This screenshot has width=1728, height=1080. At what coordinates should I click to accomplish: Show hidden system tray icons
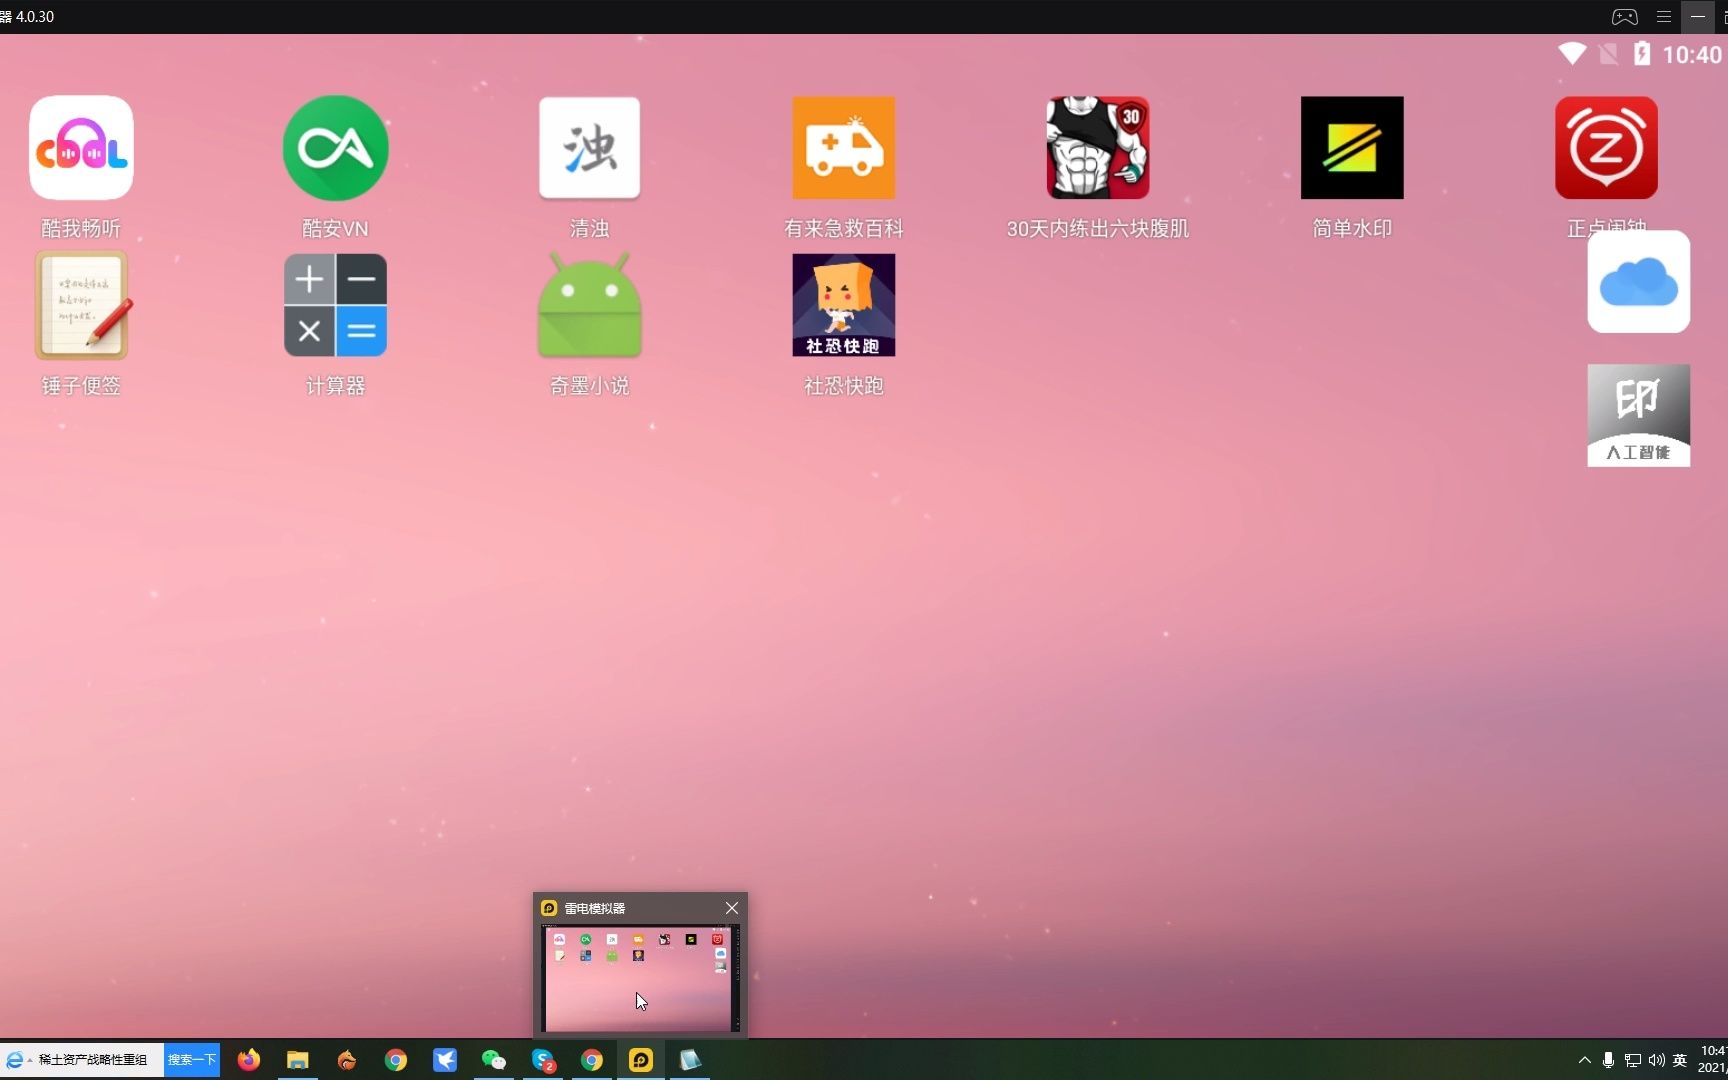pos(1585,1060)
